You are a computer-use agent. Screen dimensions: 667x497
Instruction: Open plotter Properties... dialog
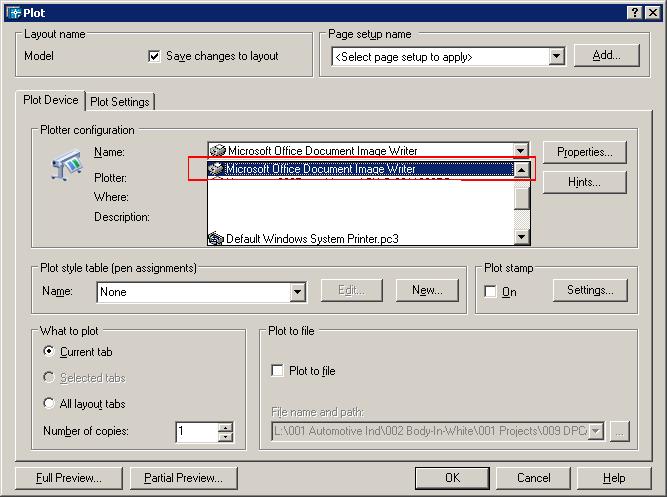tap(584, 152)
